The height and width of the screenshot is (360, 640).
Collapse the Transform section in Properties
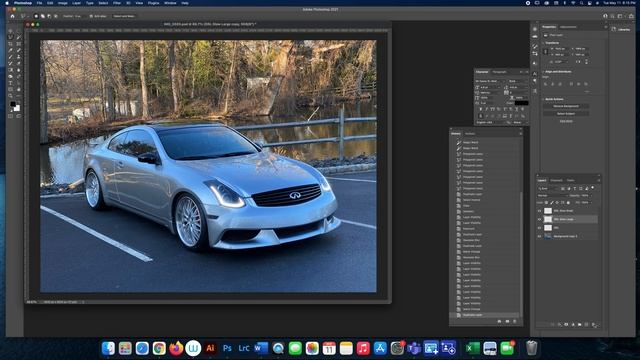pos(542,43)
